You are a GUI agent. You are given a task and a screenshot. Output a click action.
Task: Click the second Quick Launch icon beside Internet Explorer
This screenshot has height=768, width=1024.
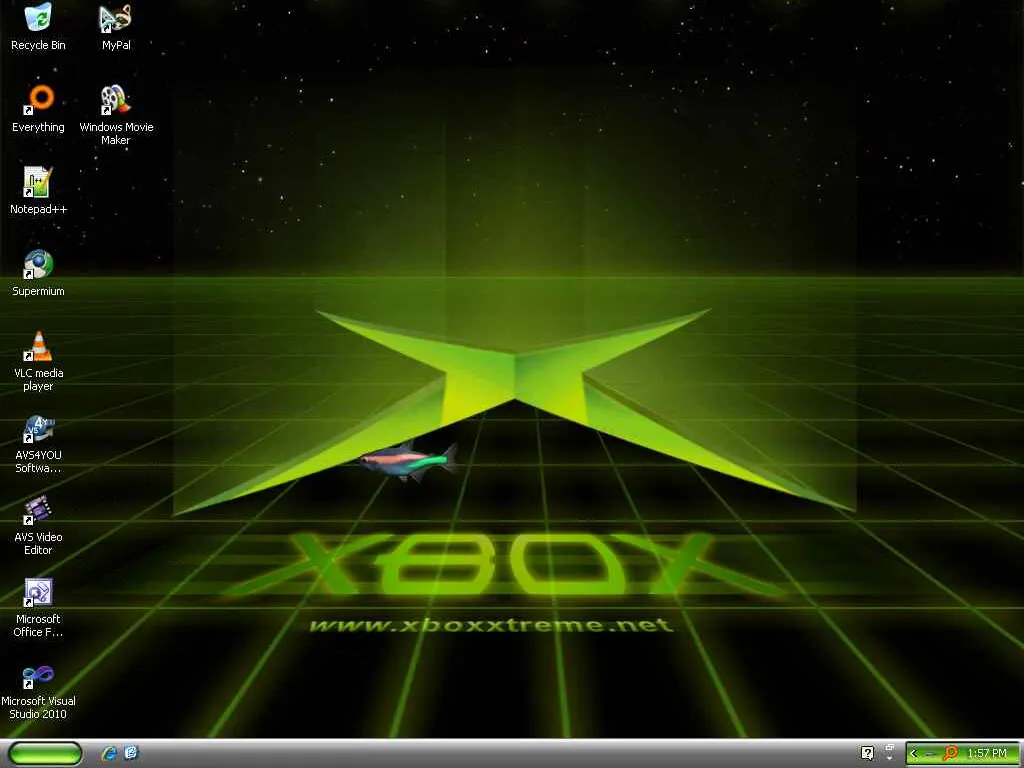point(131,753)
